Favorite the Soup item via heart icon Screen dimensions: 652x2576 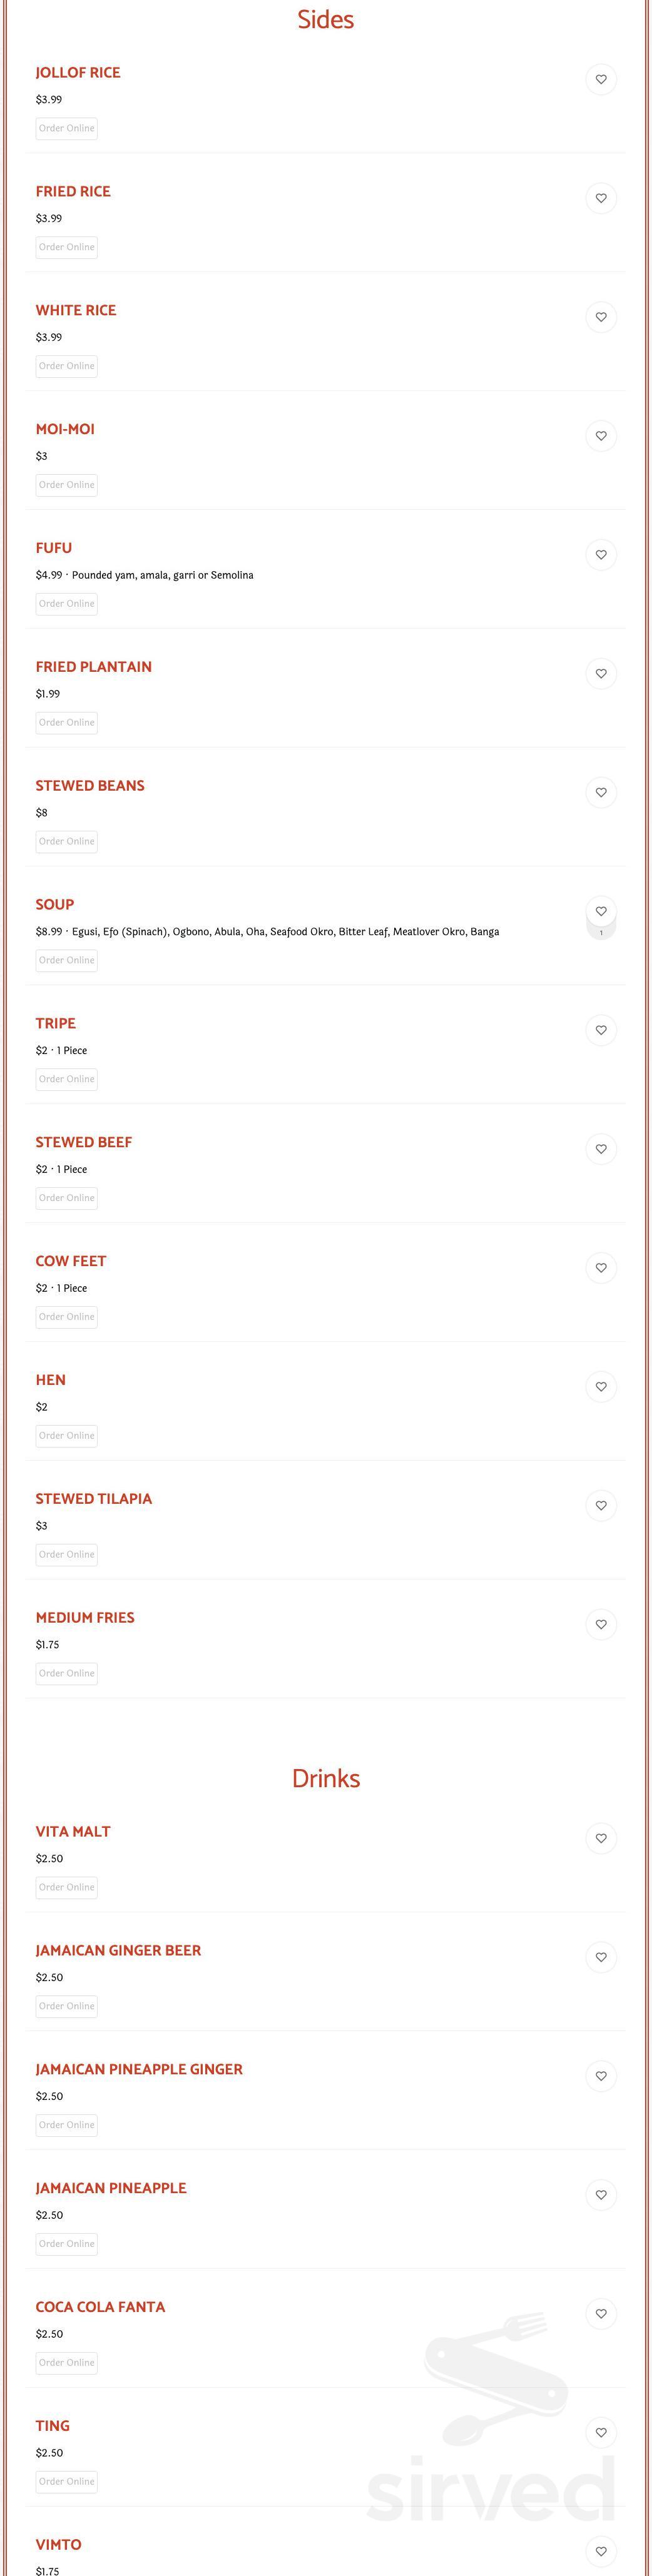click(601, 911)
